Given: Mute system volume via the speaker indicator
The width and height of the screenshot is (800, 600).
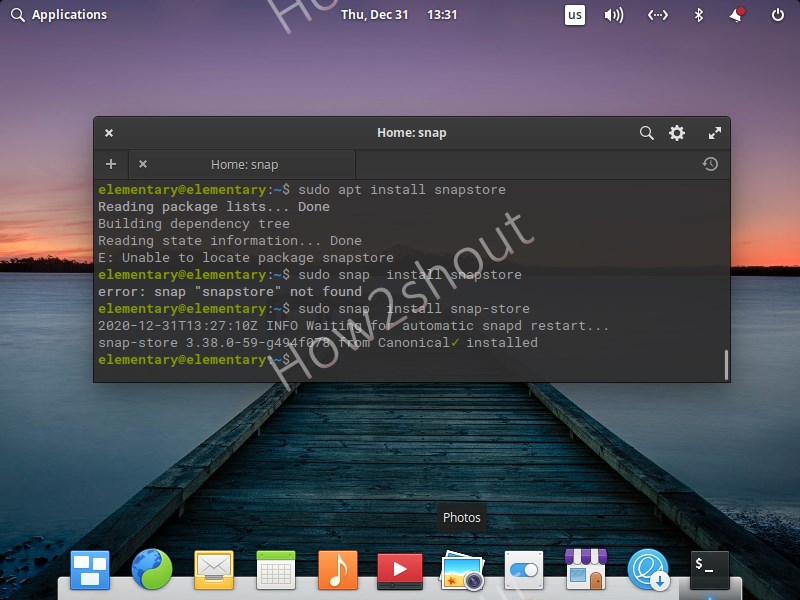Looking at the screenshot, I should [612, 15].
